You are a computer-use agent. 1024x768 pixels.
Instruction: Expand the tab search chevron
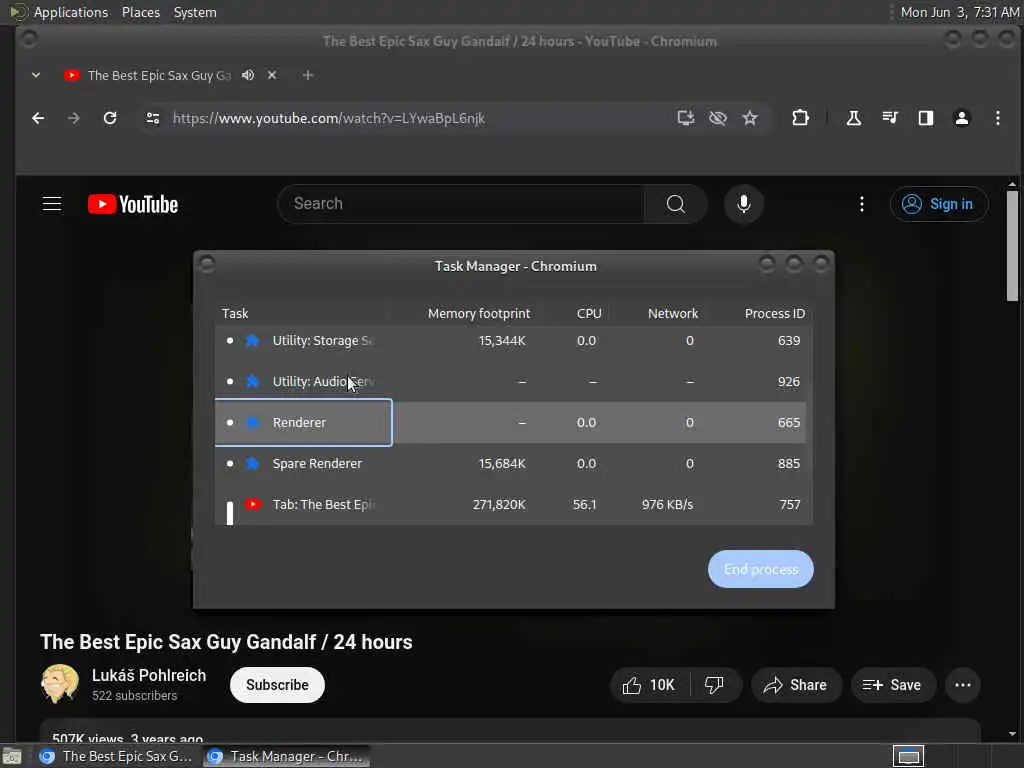[x=36, y=75]
